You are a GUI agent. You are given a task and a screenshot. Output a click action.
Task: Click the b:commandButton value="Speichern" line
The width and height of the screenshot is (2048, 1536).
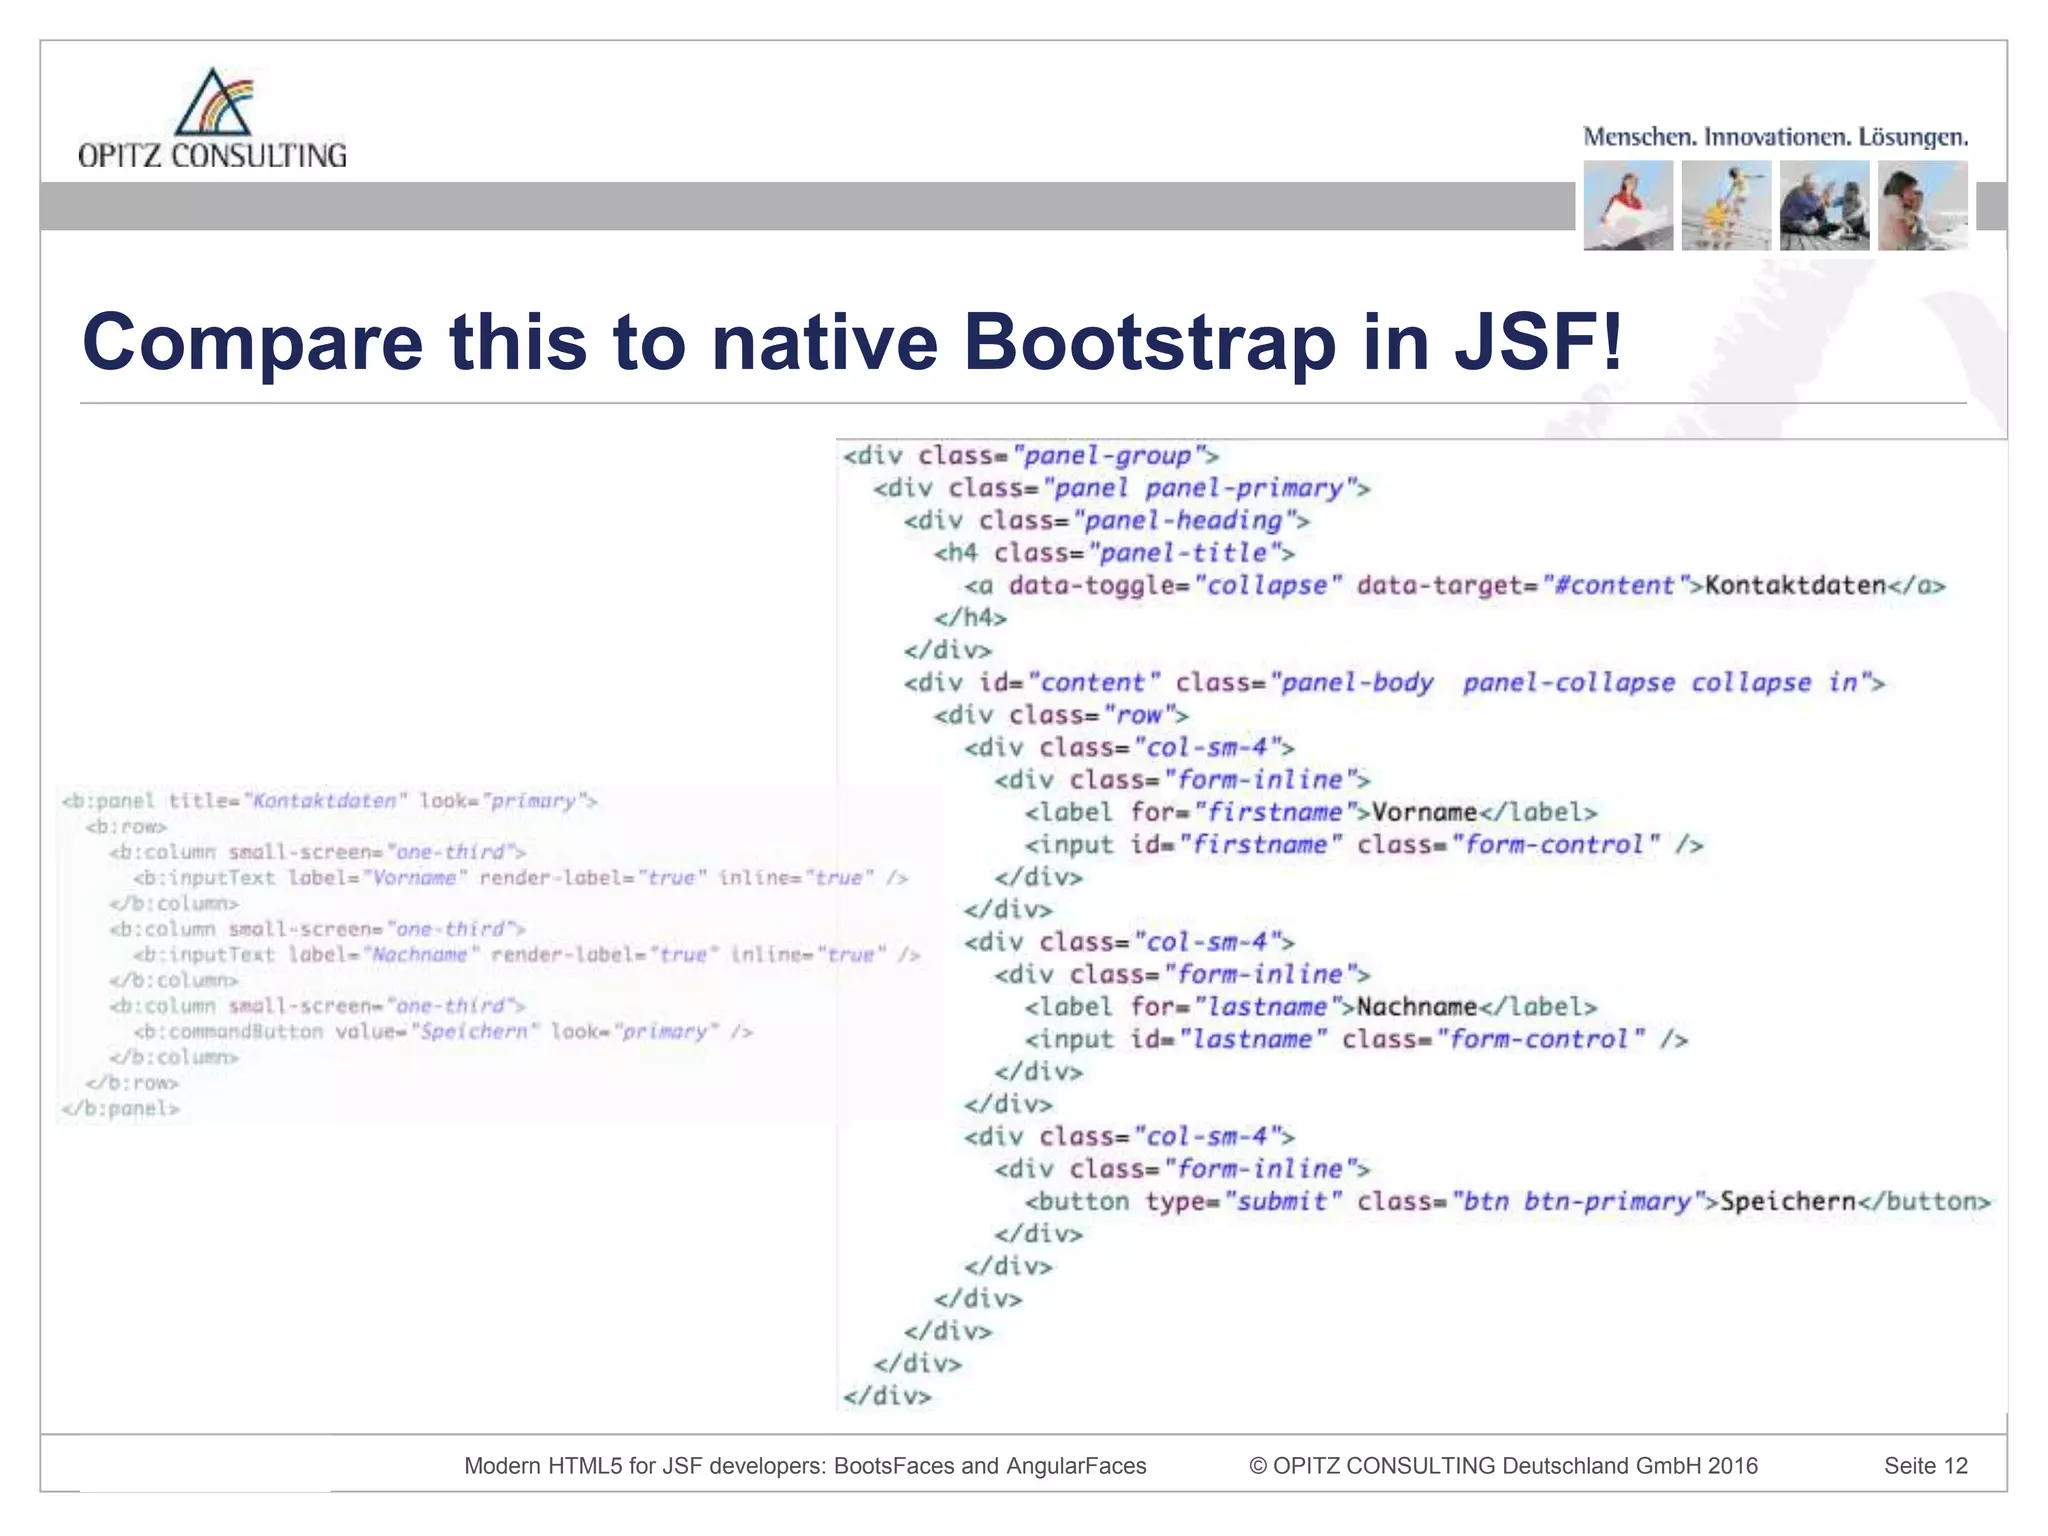443,1032
